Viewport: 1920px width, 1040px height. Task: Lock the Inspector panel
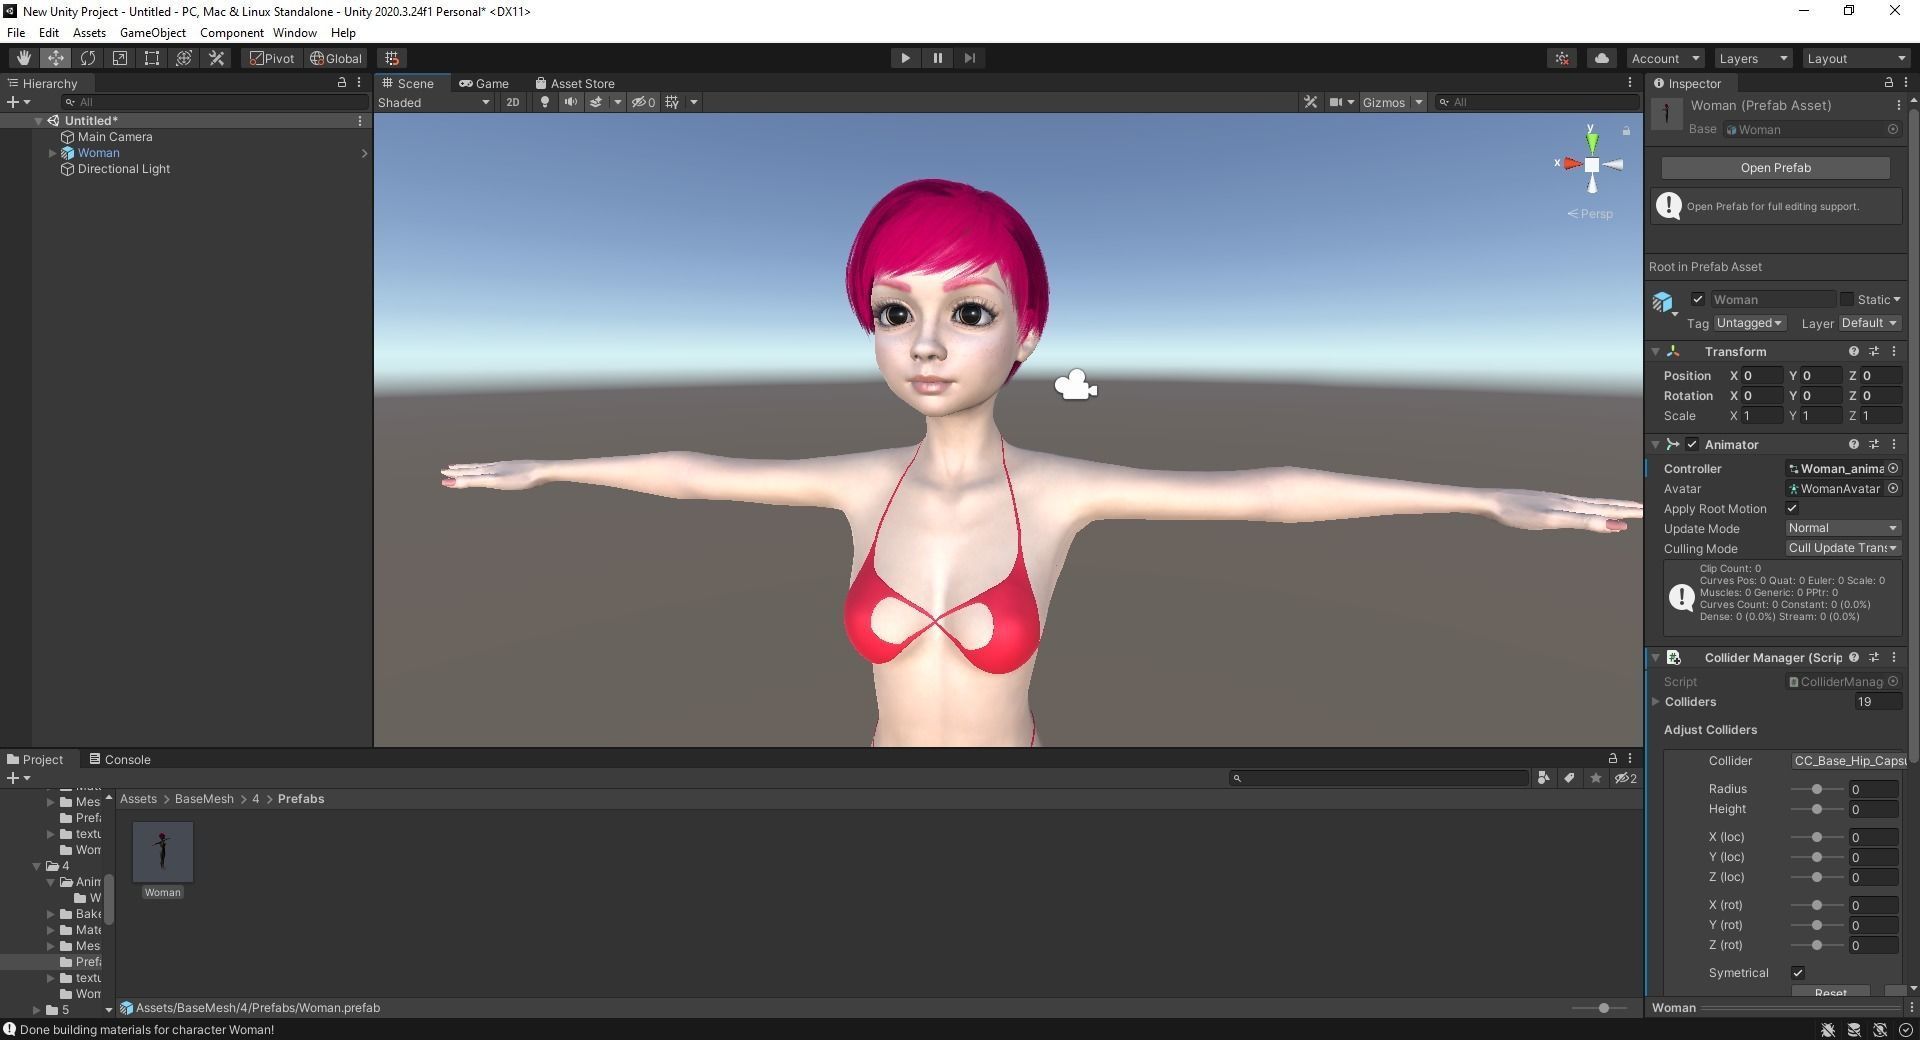[1888, 83]
